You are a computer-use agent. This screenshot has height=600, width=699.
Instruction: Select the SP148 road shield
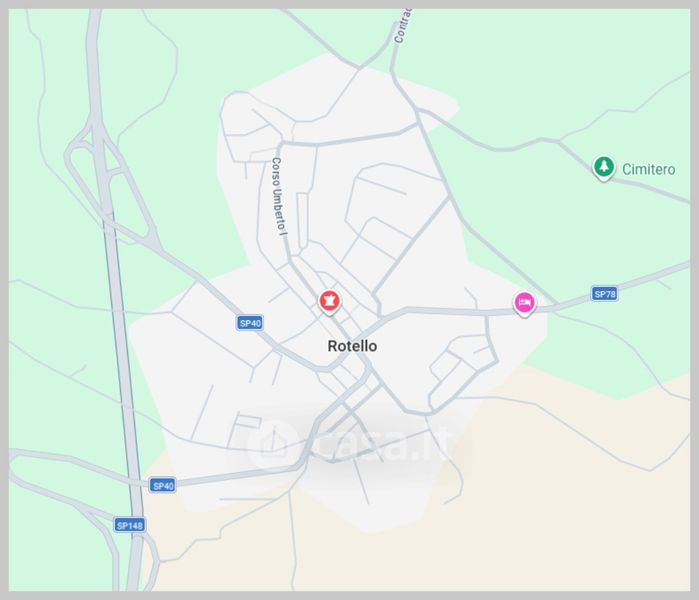130,525
